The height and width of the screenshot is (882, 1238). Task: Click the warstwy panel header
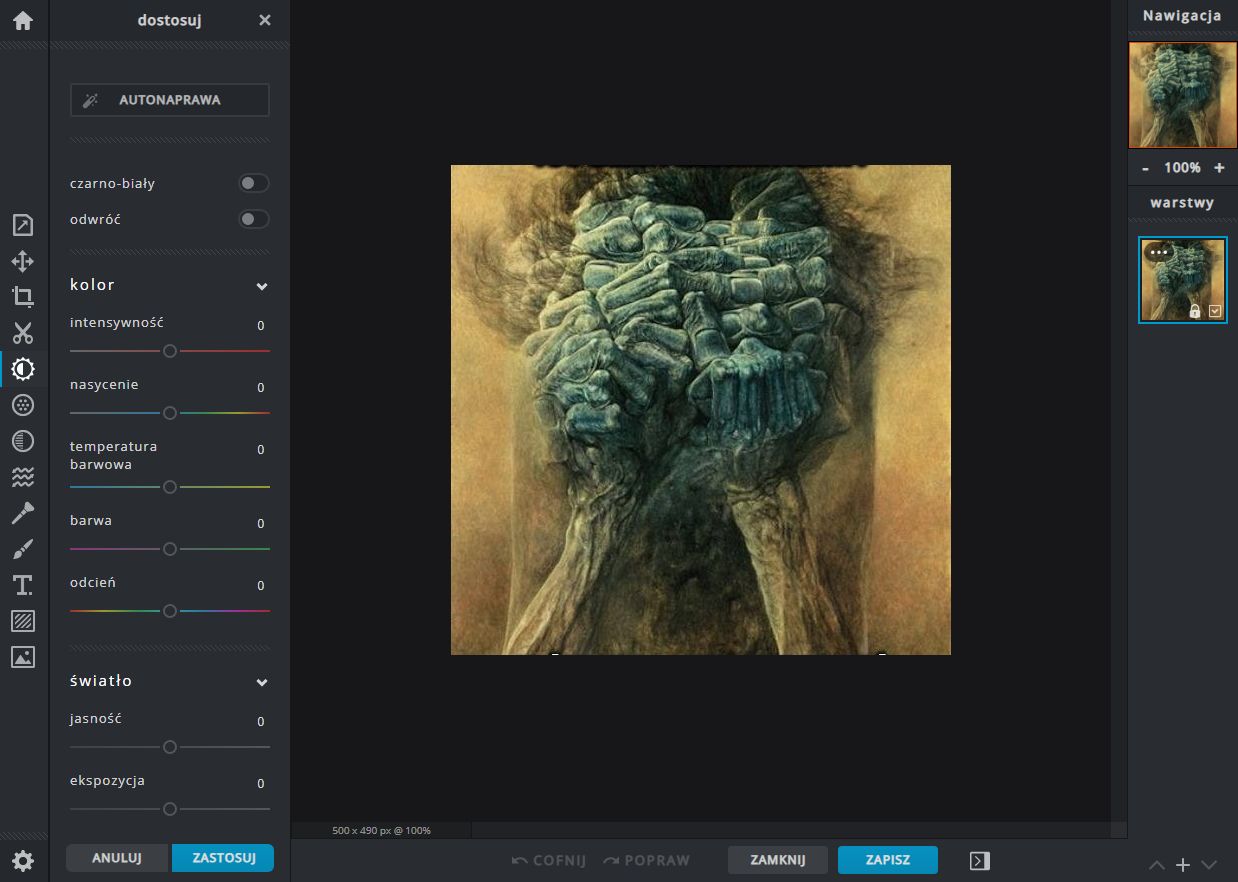click(1182, 202)
